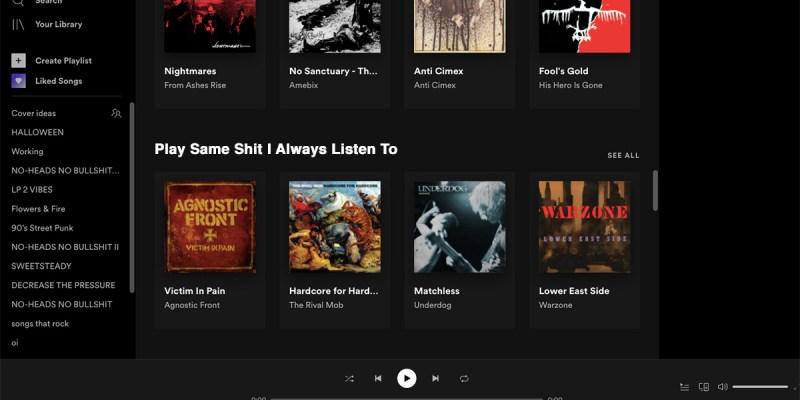Go to The Rival Mob artist link
This screenshot has width=800, height=400.
coord(316,305)
